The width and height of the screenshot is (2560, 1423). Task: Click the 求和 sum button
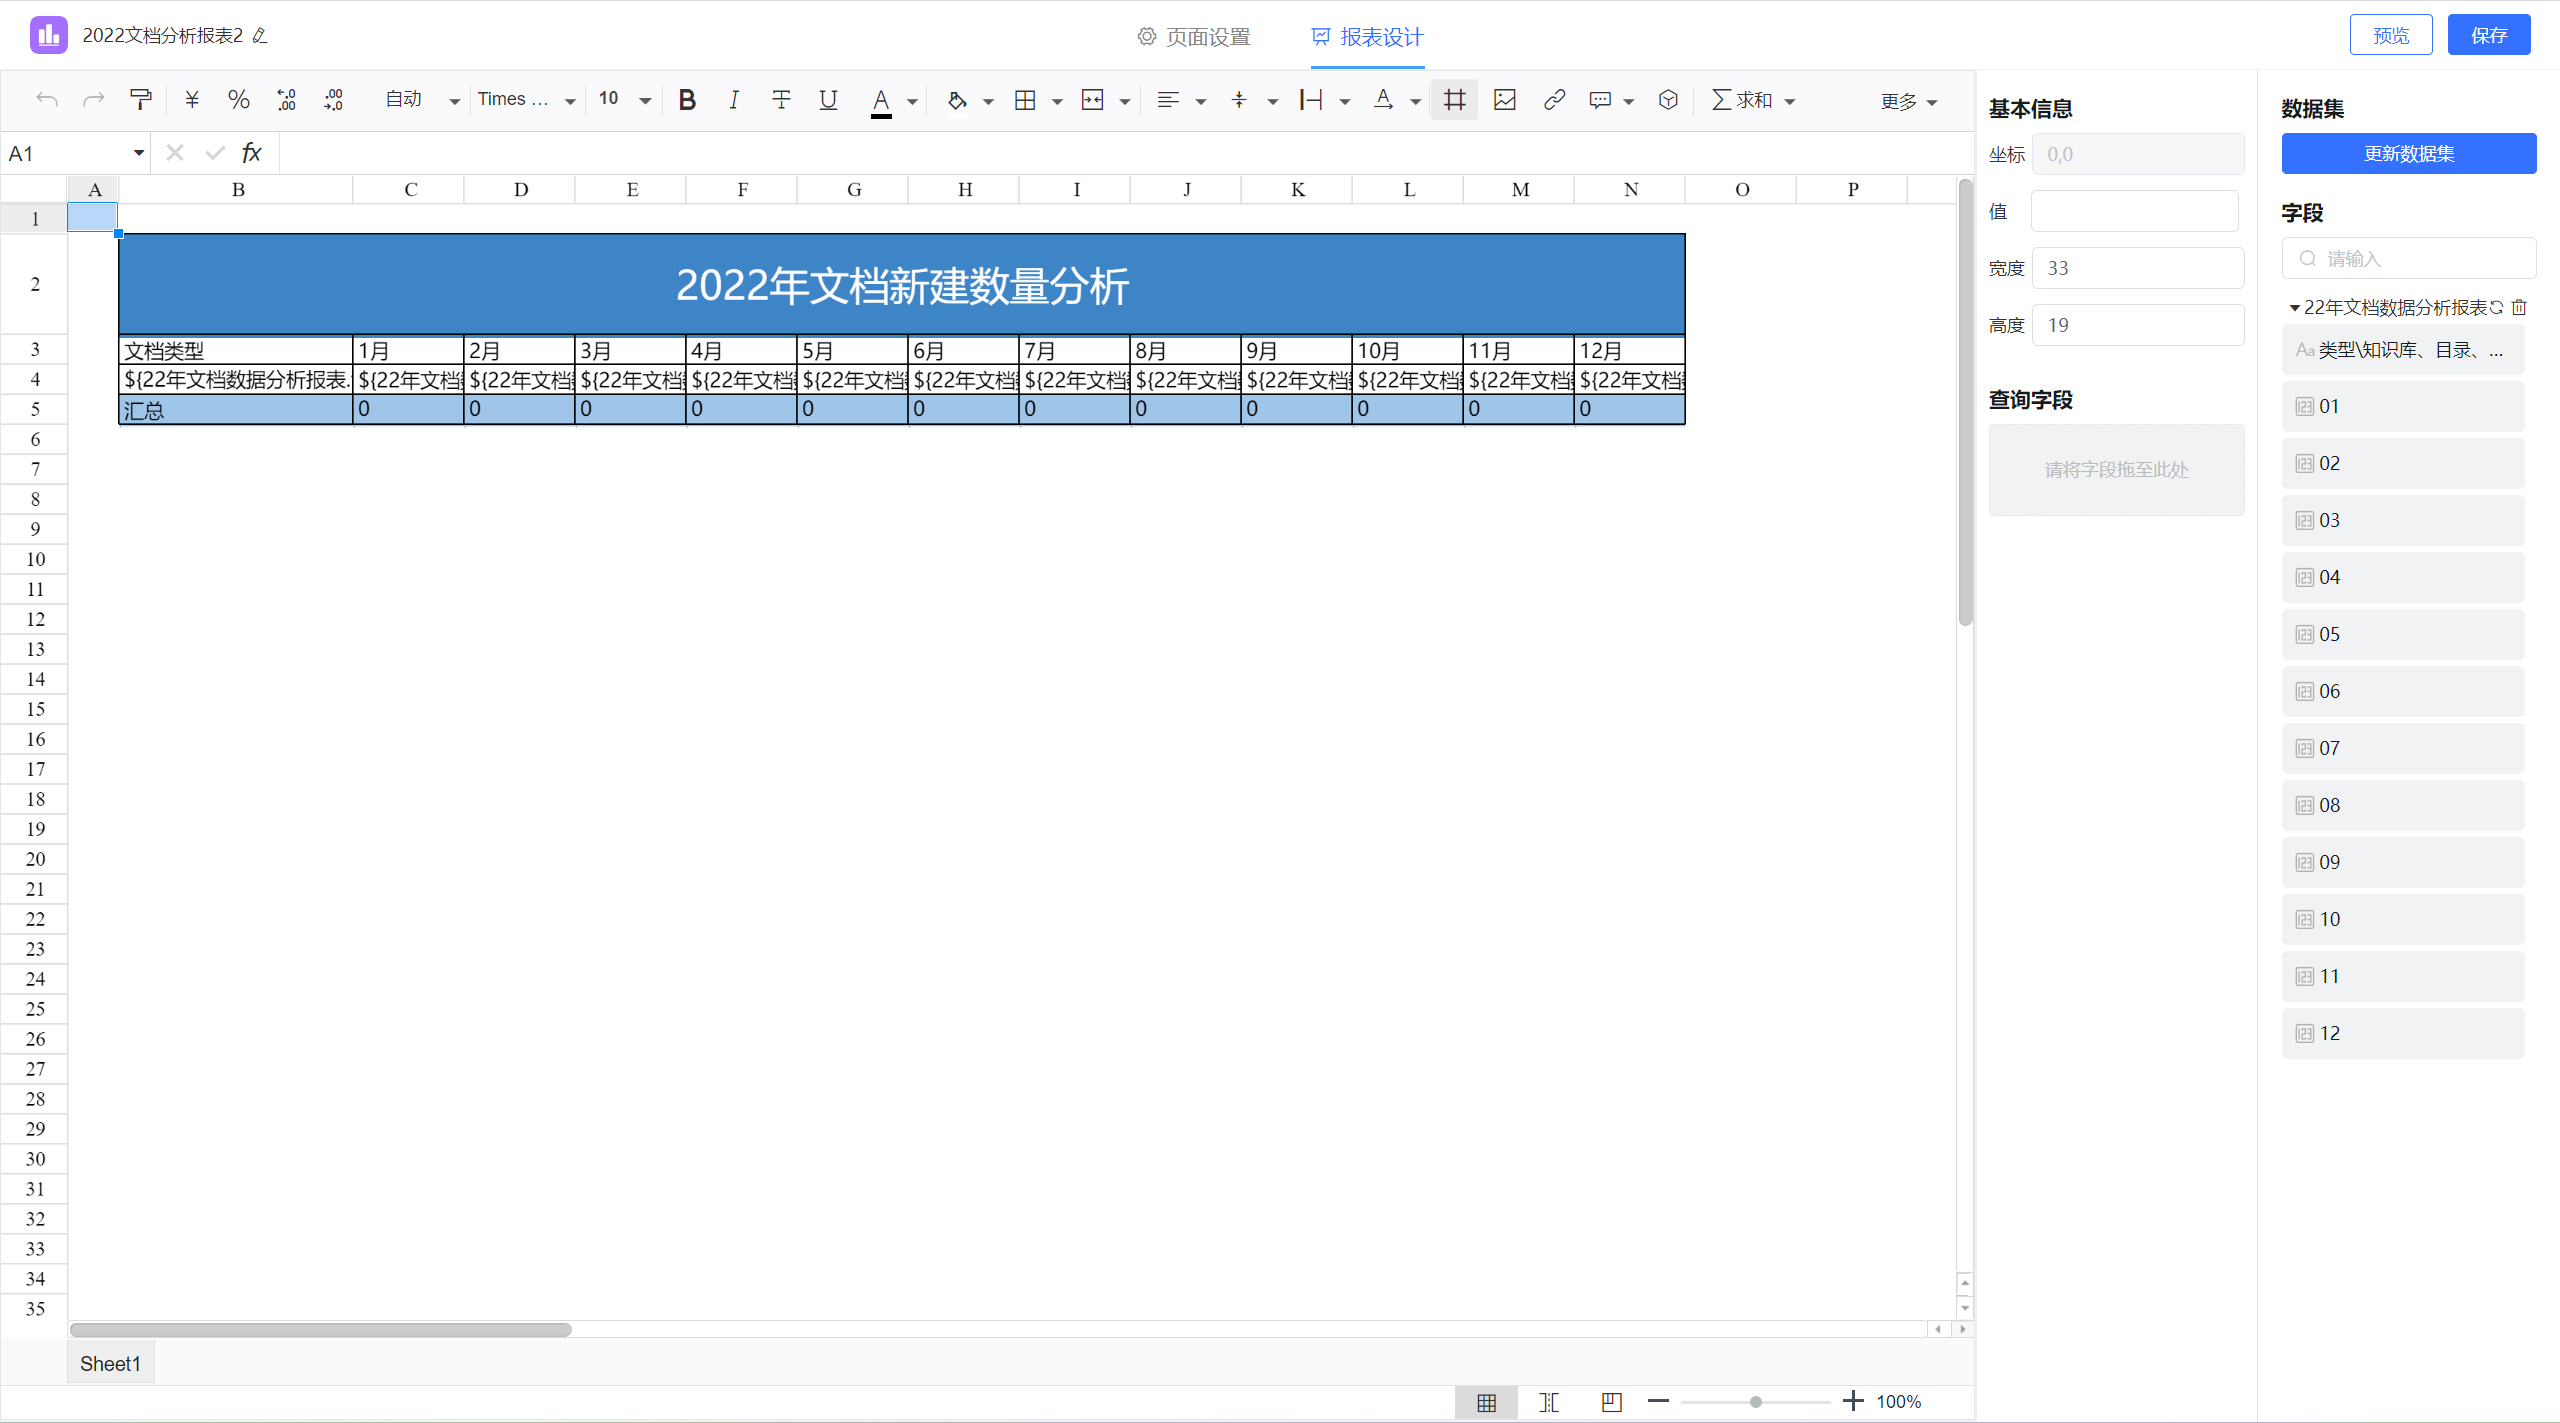[1741, 100]
